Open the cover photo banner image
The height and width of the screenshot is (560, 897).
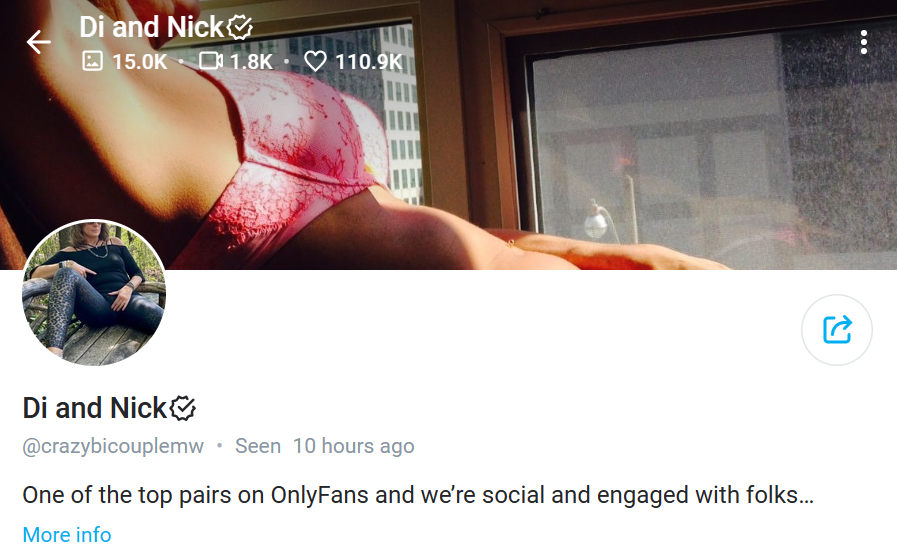click(x=448, y=134)
